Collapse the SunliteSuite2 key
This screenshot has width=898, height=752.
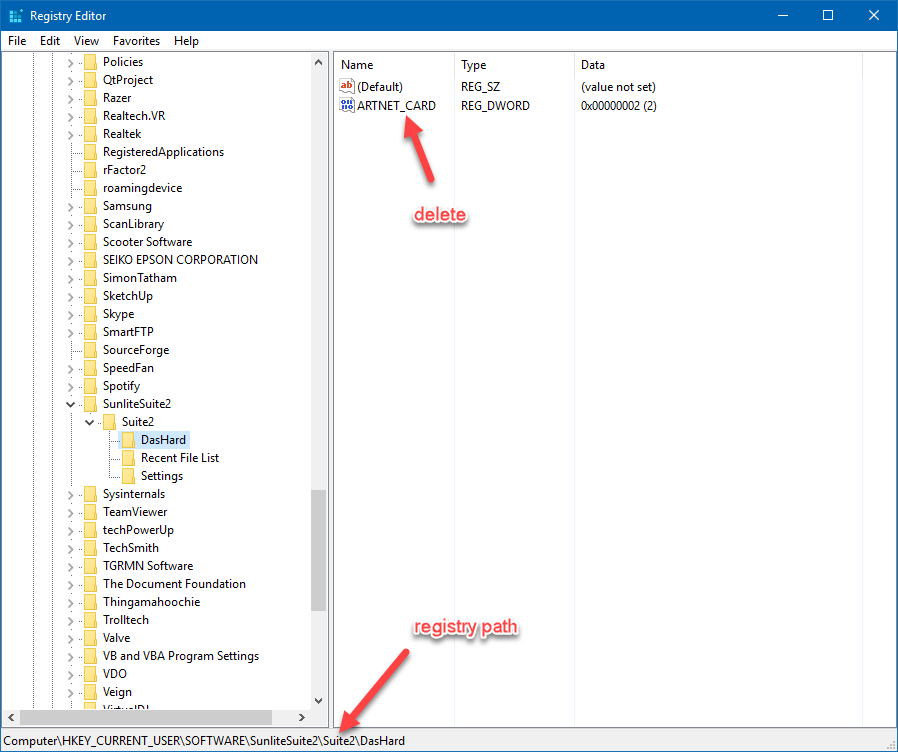point(70,404)
